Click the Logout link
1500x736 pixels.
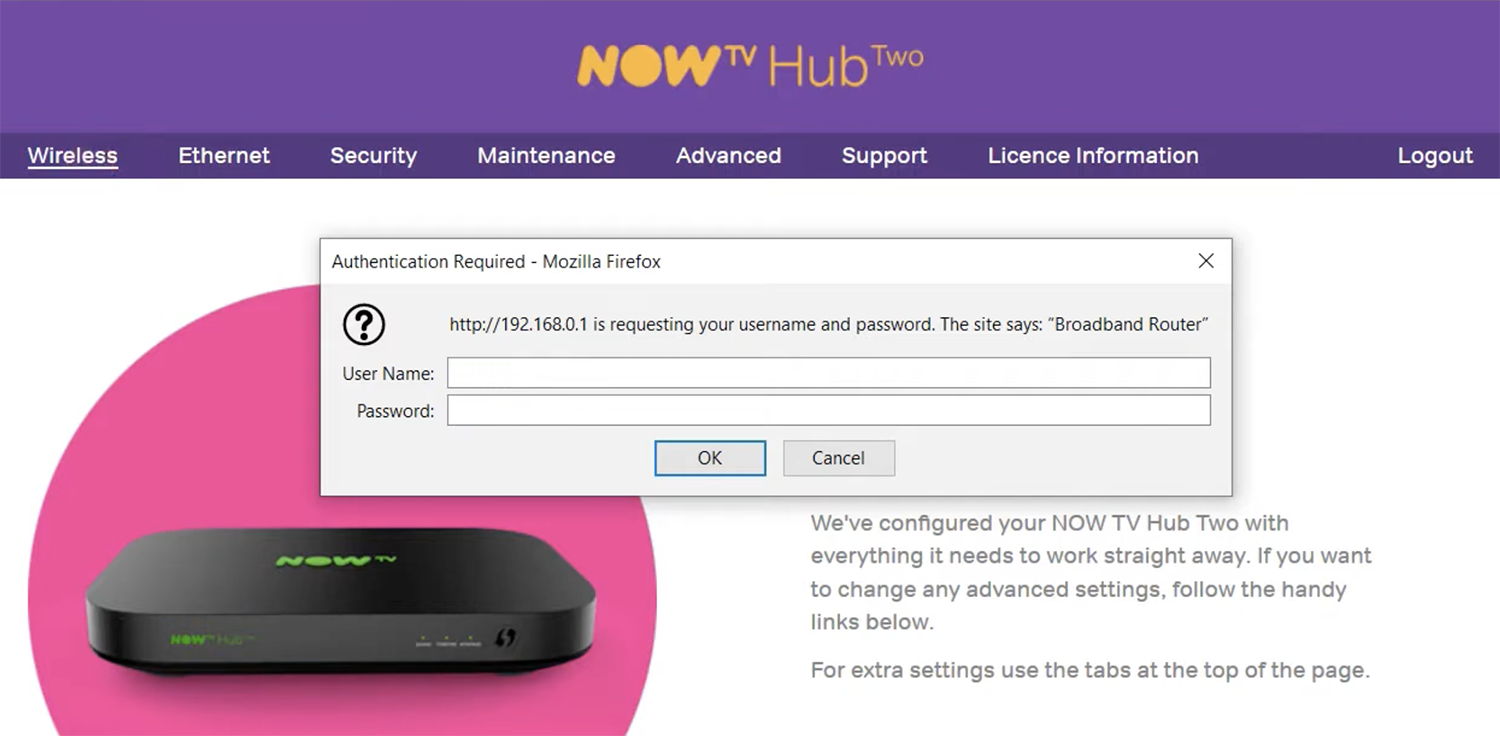[x=1435, y=156]
